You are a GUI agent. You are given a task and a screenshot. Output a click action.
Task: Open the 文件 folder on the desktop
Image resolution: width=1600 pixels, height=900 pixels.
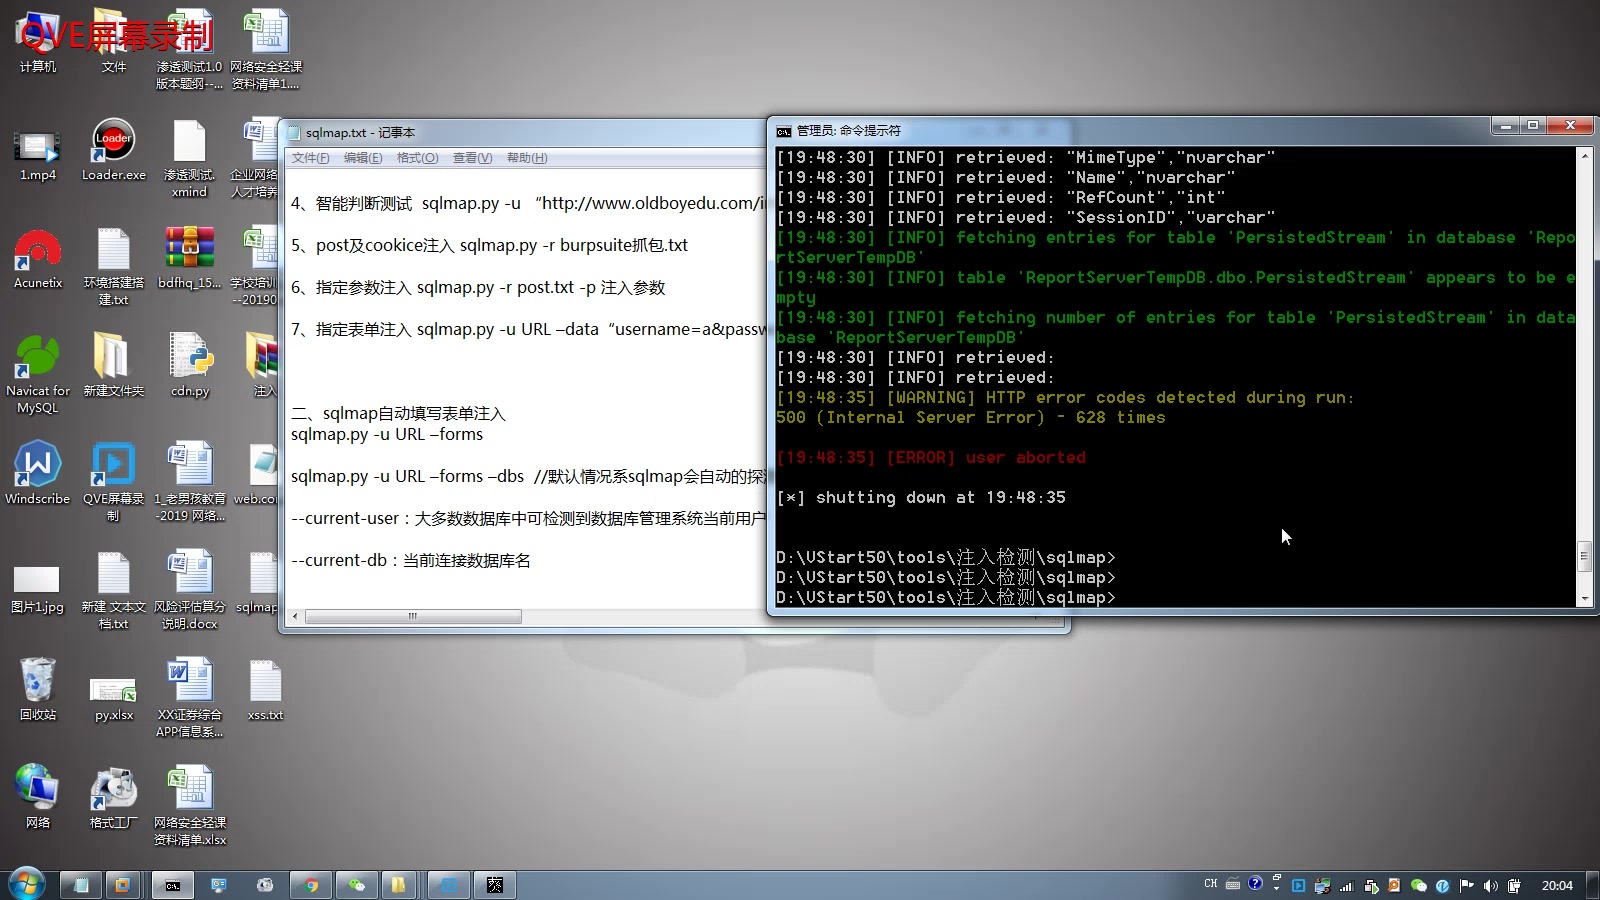pyautogui.click(x=114, y=42)
